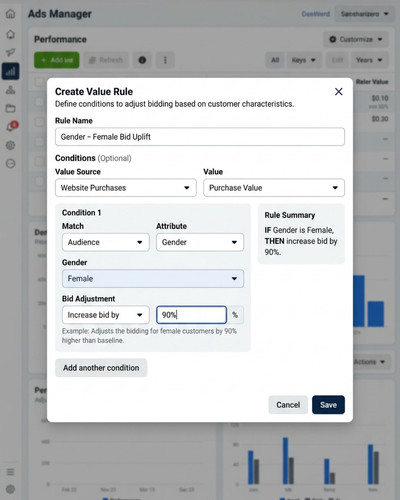
Task: Edit the Rule Name field
Action: (200, 137)
